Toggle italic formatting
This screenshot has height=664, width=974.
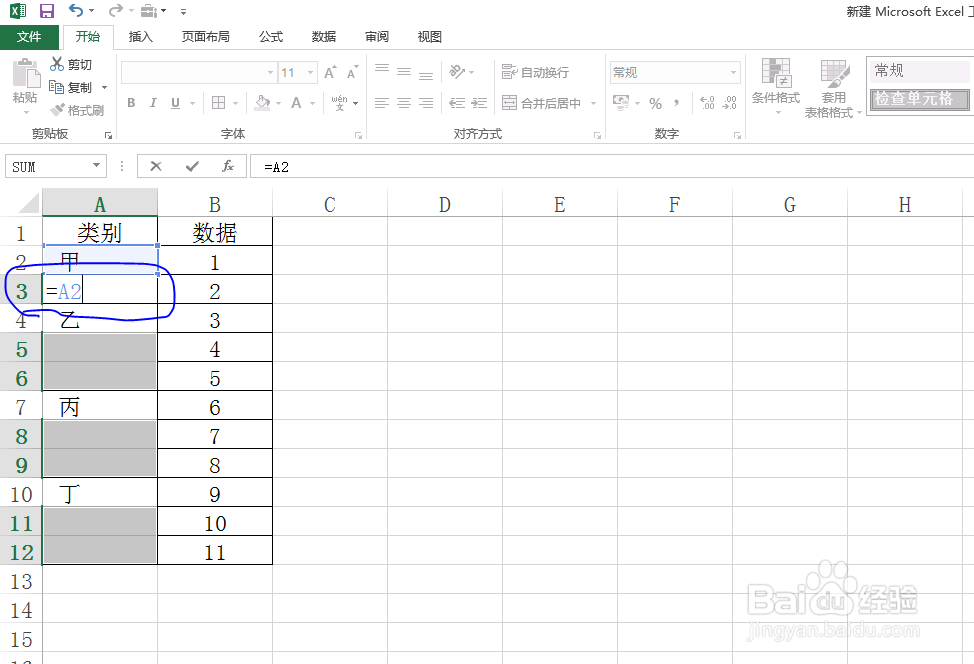152,103
